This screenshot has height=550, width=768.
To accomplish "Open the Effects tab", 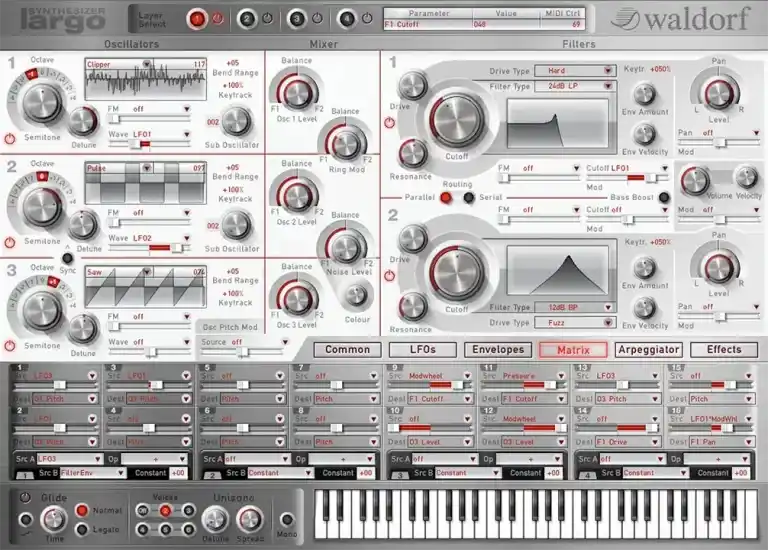I will pos(724,350).
